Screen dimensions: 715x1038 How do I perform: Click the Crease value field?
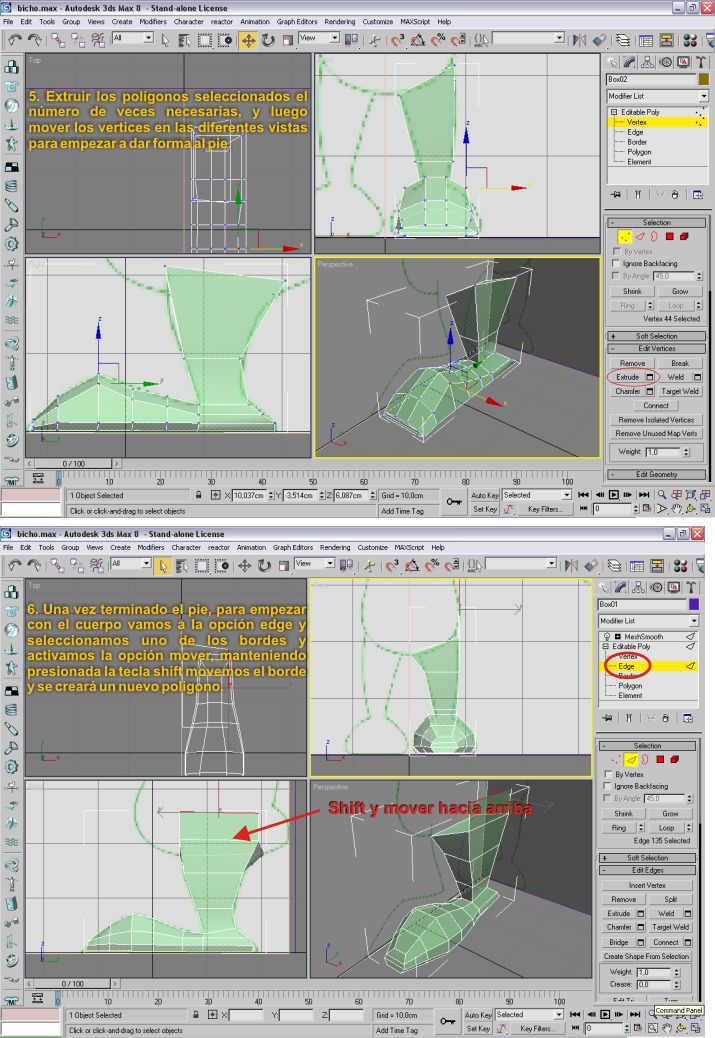tap(654, 984)
